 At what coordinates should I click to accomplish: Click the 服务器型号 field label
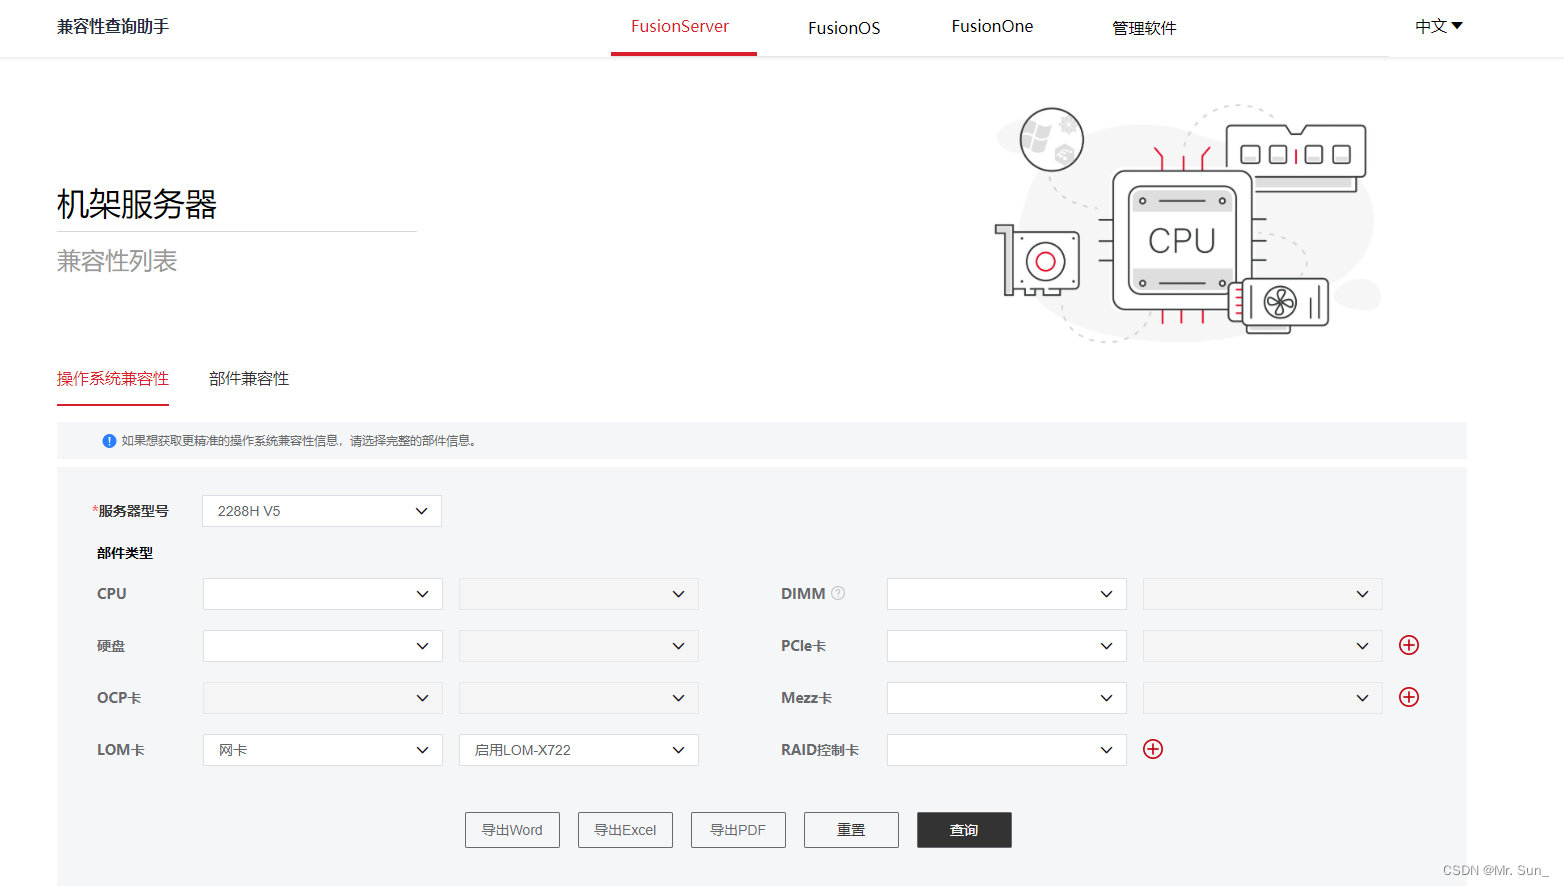click(x=133, y=511)
